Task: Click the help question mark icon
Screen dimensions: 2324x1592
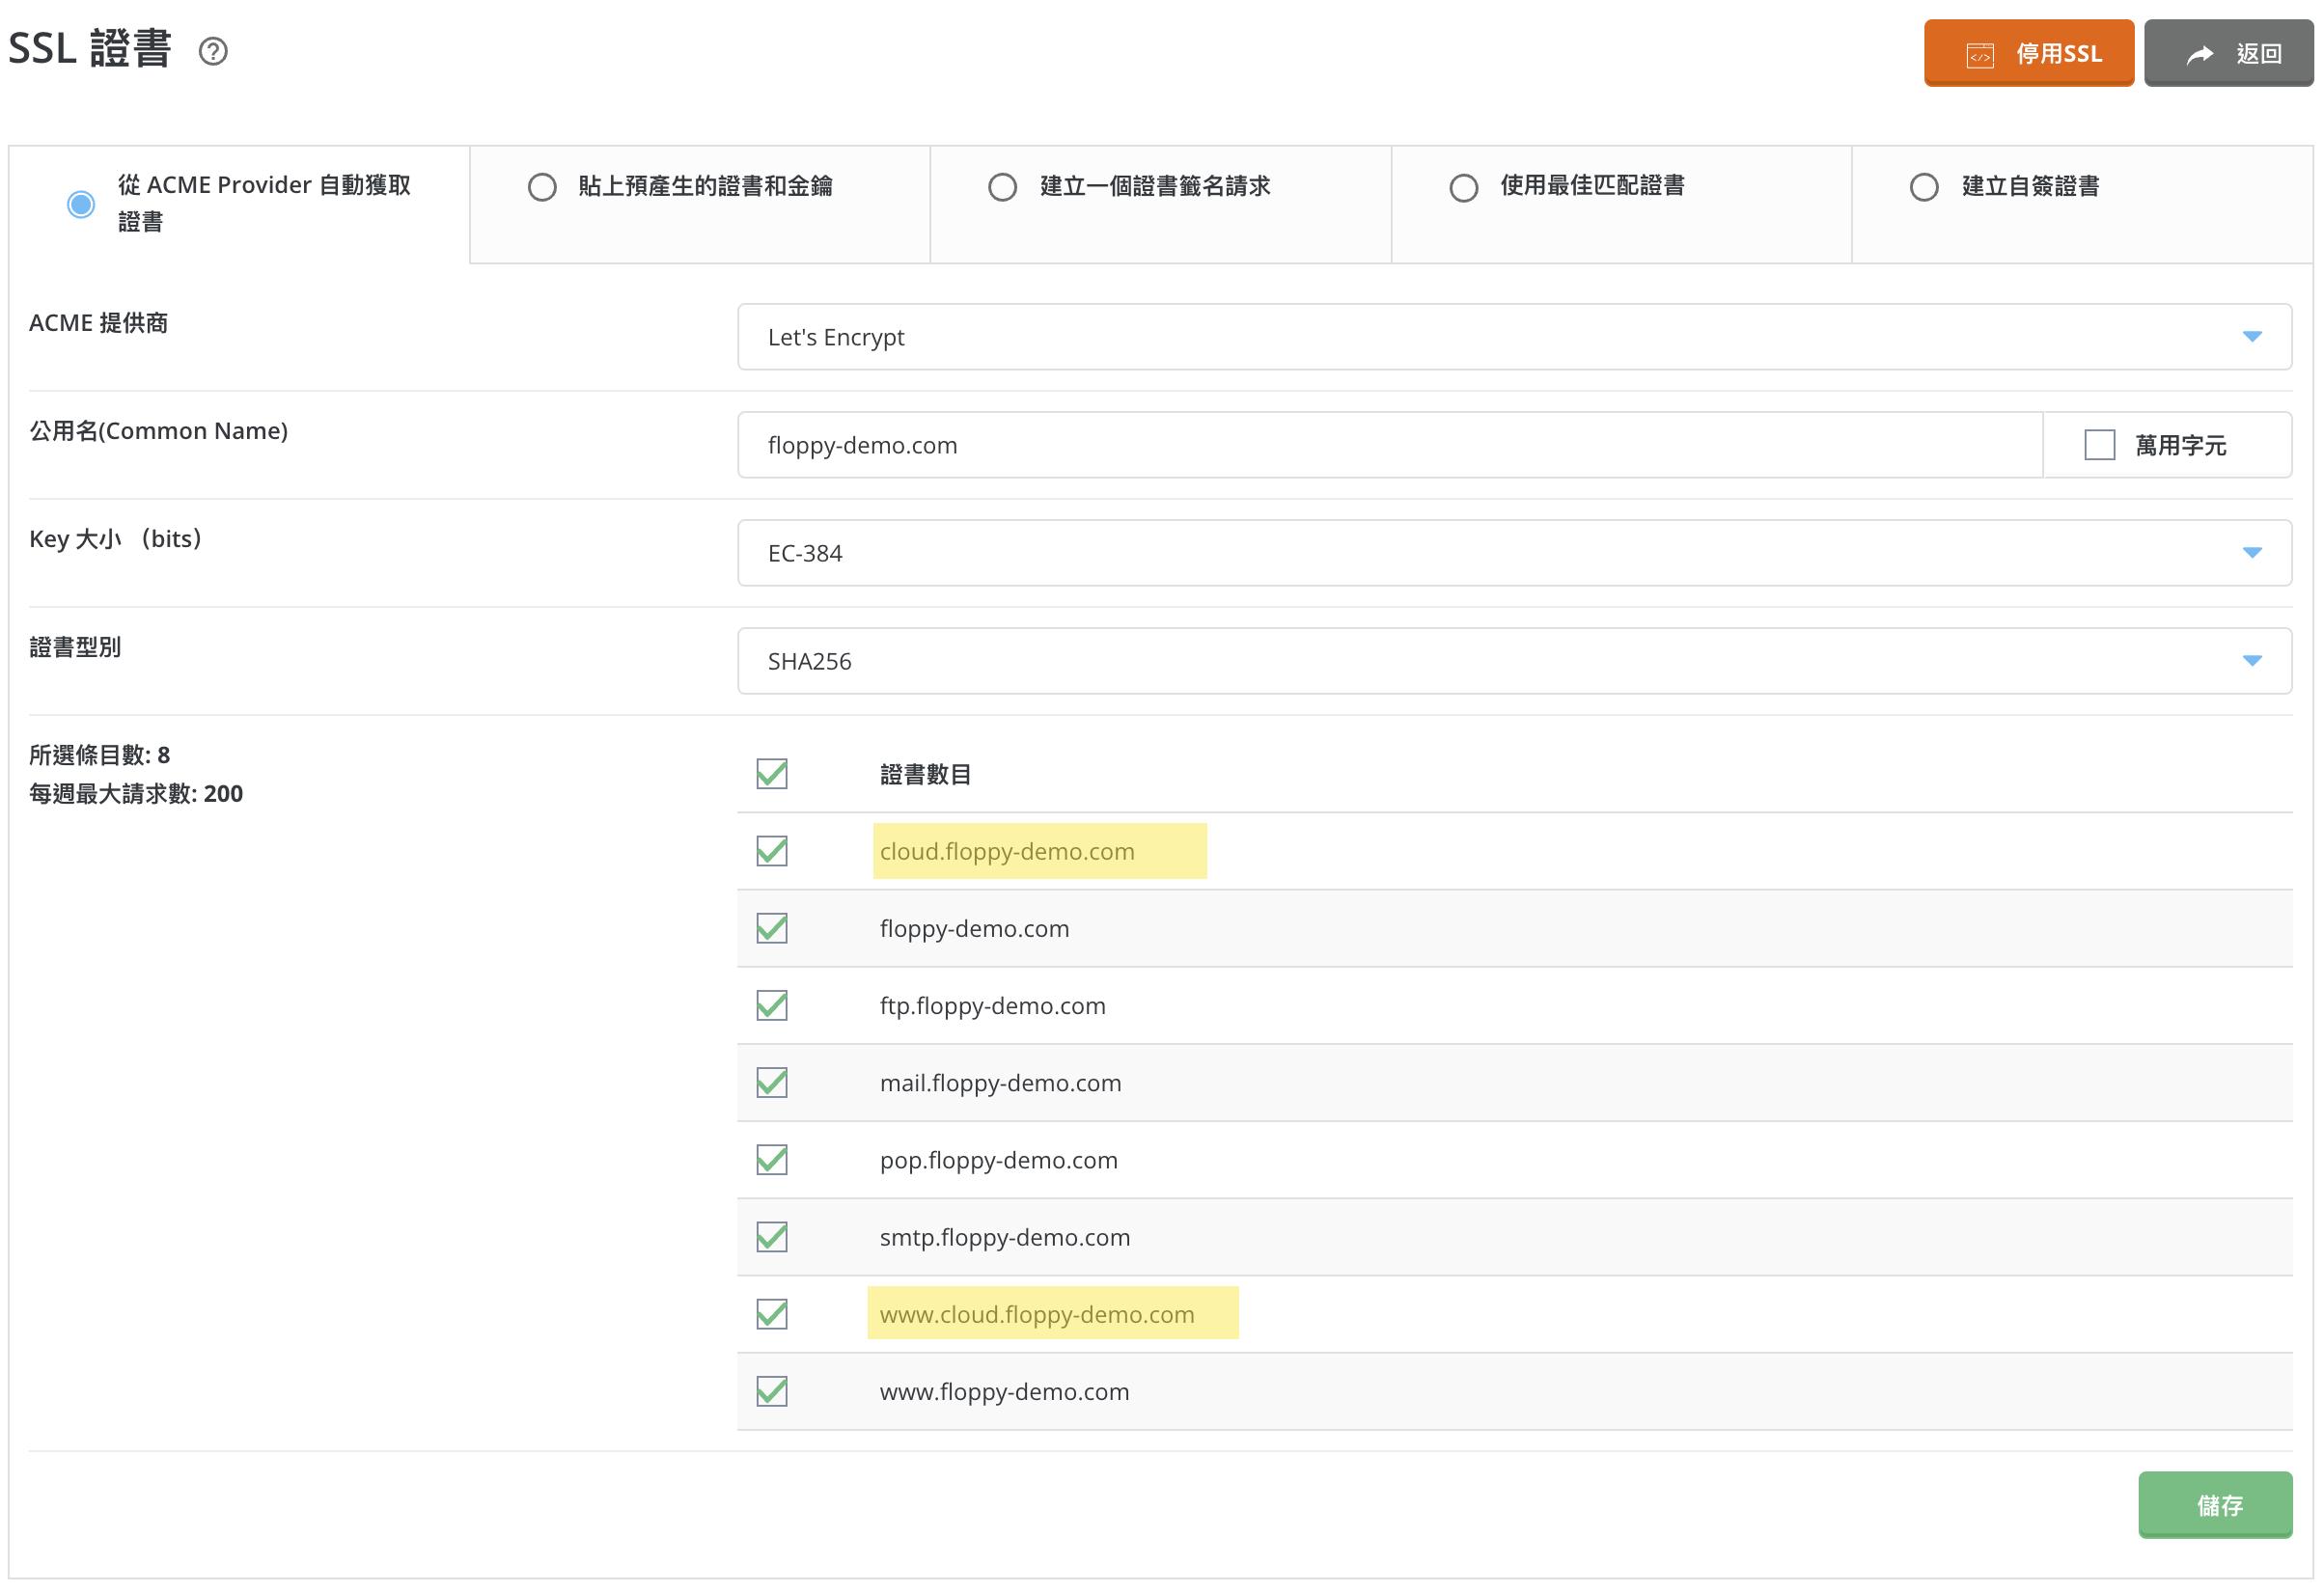Action: pyautogui.click(x=213, y=51)
